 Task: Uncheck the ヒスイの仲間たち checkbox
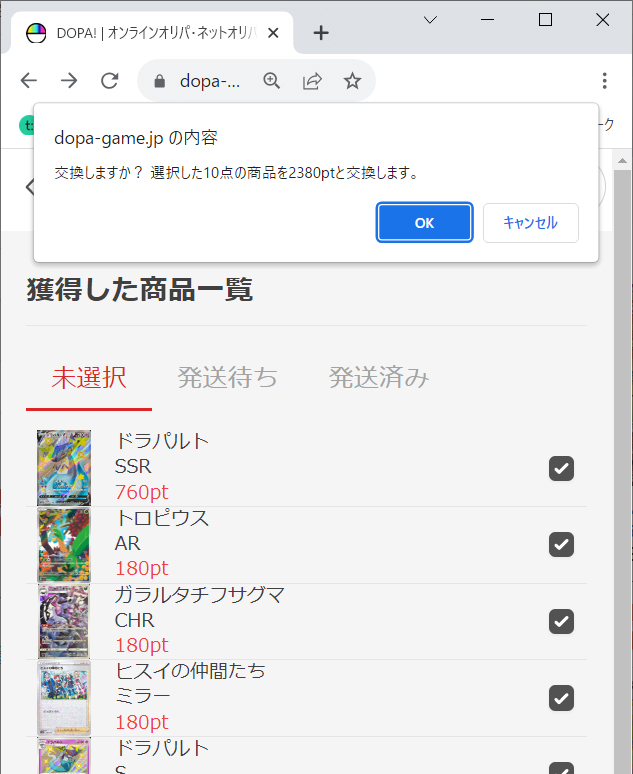tap(561, 698)
